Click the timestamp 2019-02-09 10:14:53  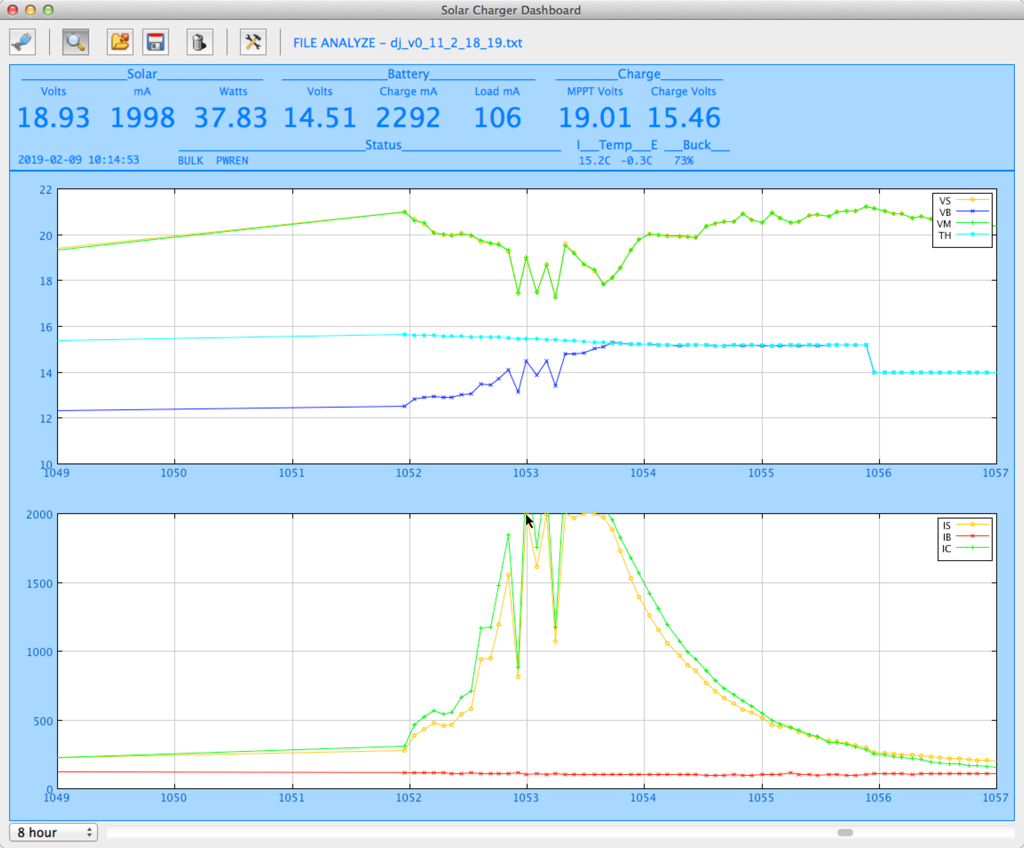pos(78,160)
